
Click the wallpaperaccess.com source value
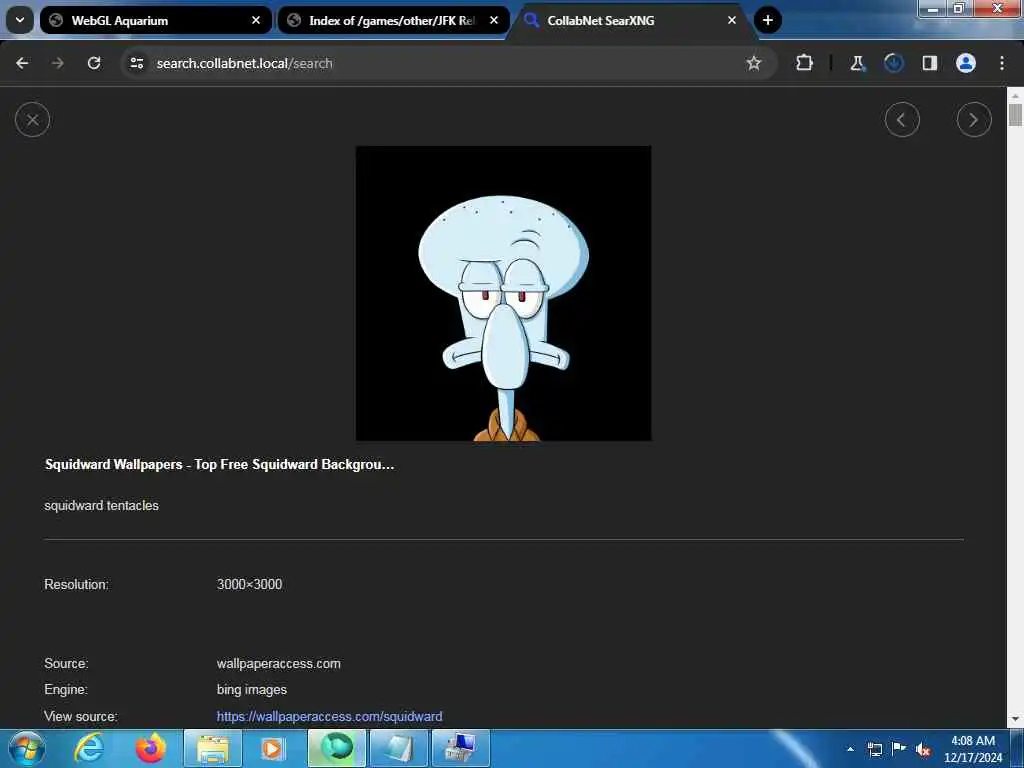[x=279, y=664]
